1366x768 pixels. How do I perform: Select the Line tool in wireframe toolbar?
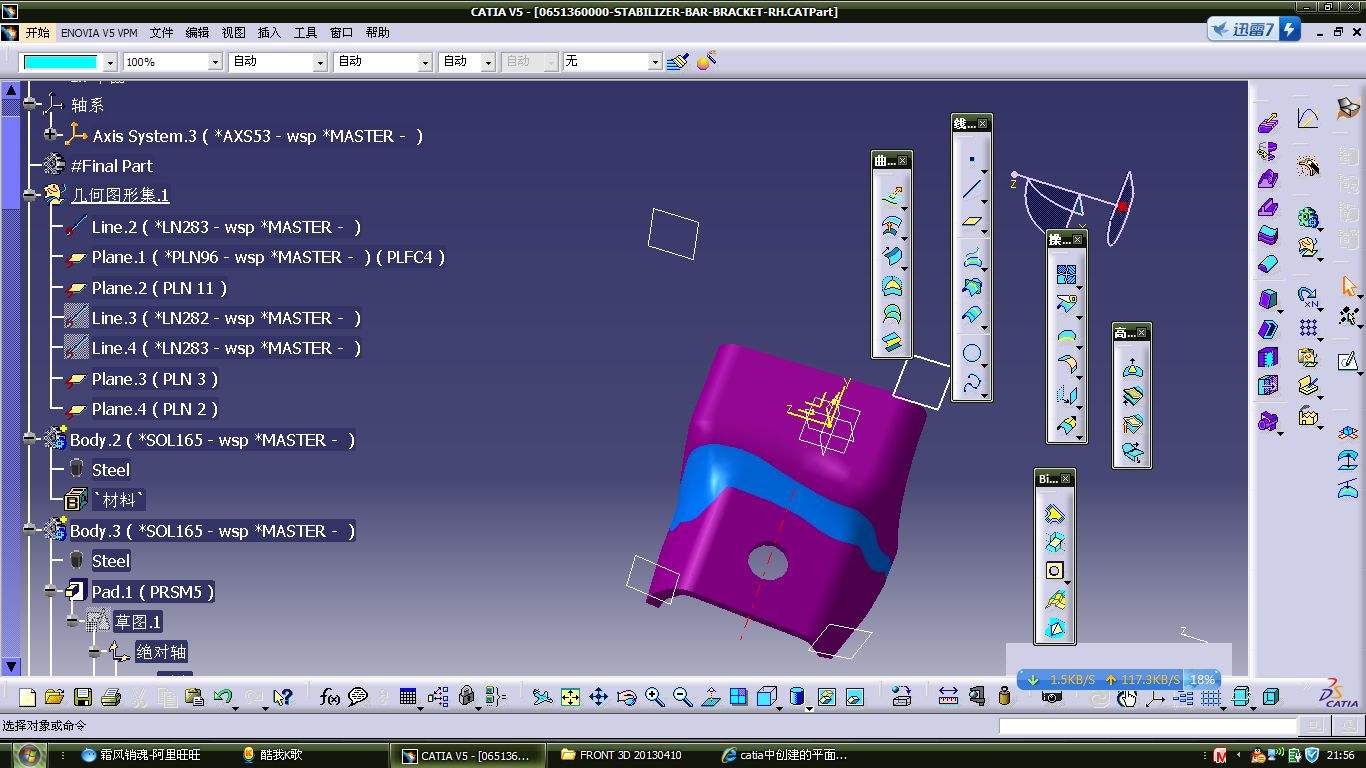click(x=971, y=190)
